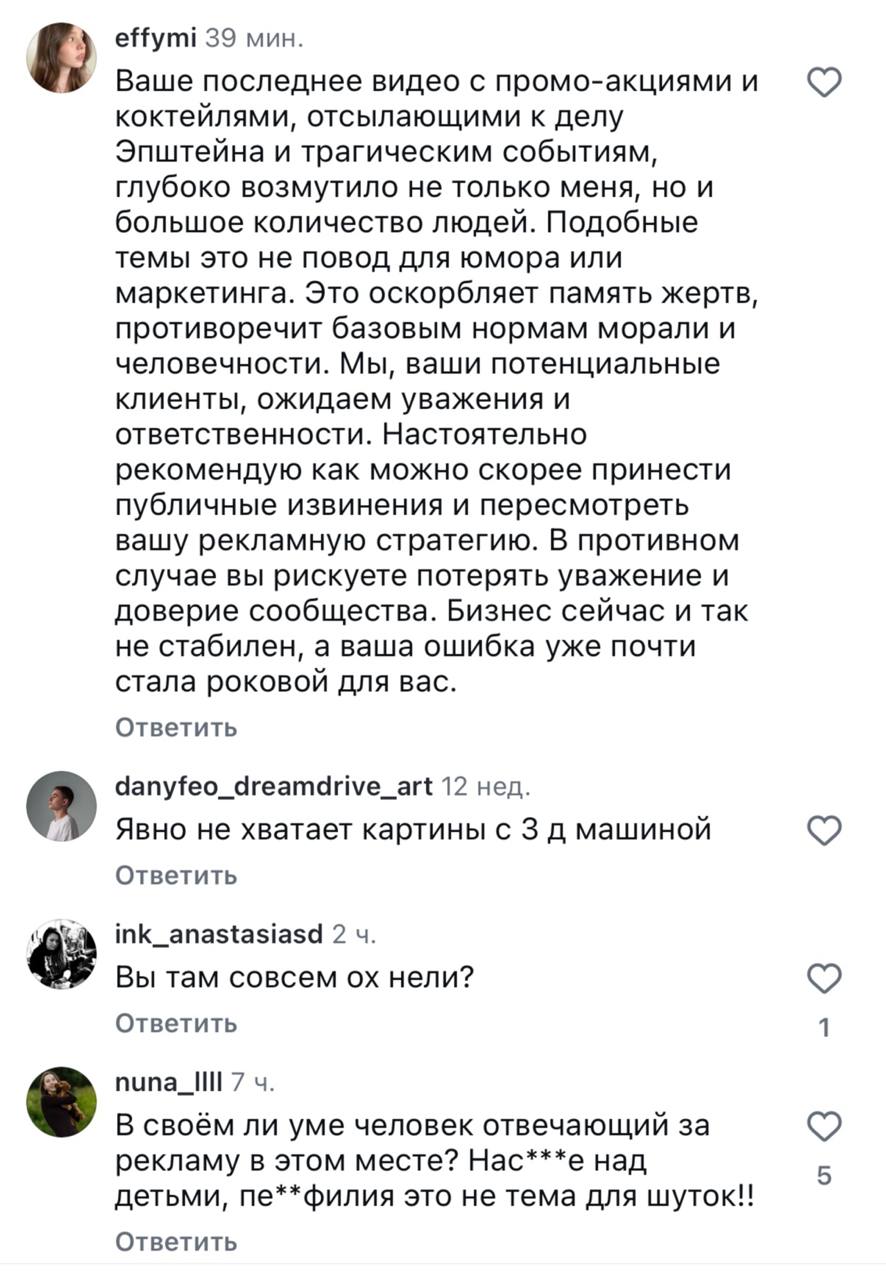Open the danyfeo_dreamdrive_art username link
This screenshot has width=886, height=1280.
(274, 787)
